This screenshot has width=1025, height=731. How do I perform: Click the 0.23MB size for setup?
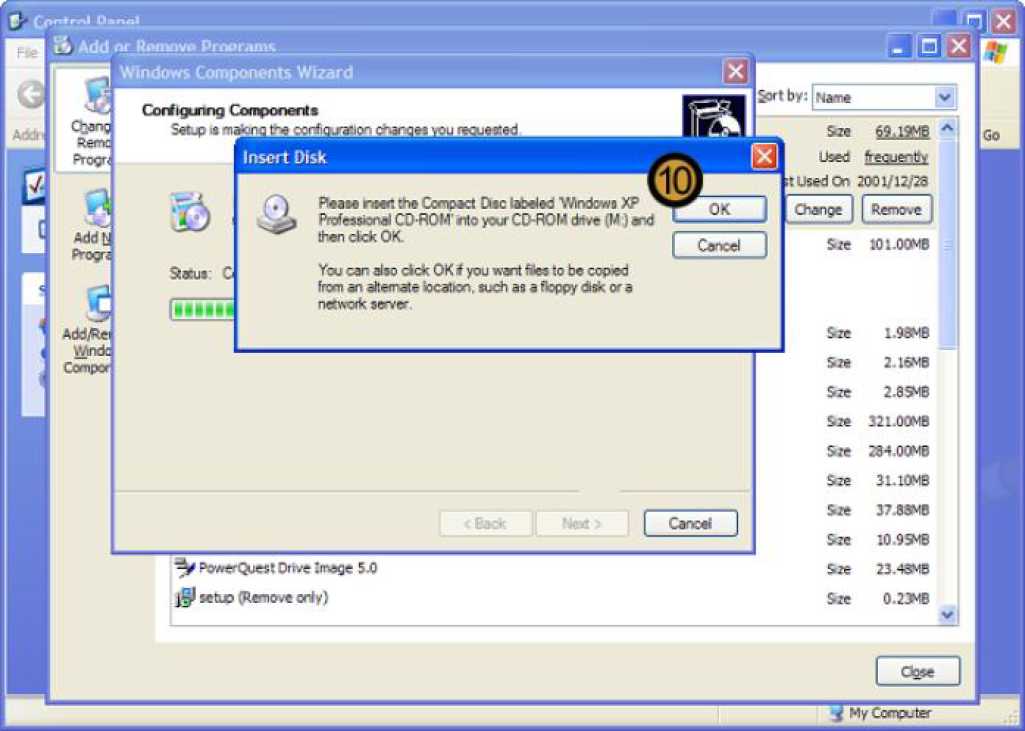pos(906,598)
